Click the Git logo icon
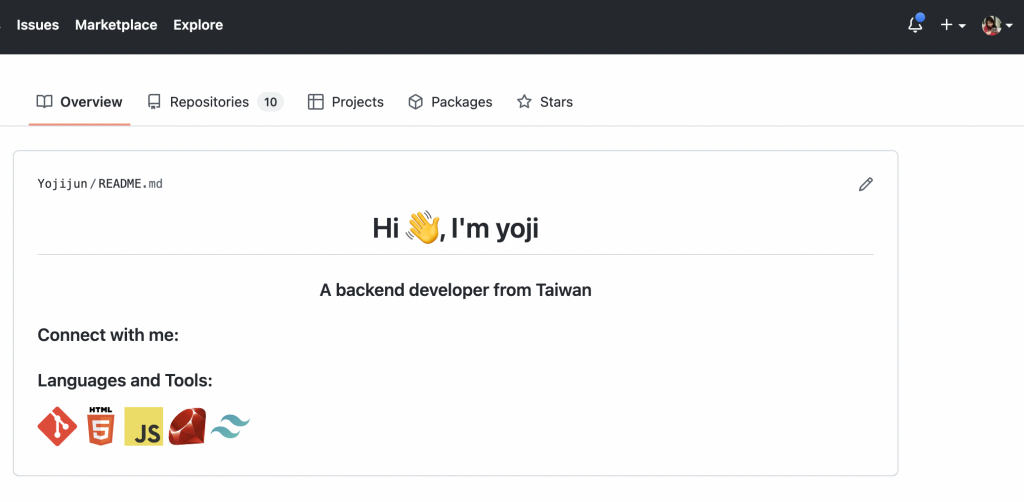Screen dimensions: 1024x502 point(57,427)
